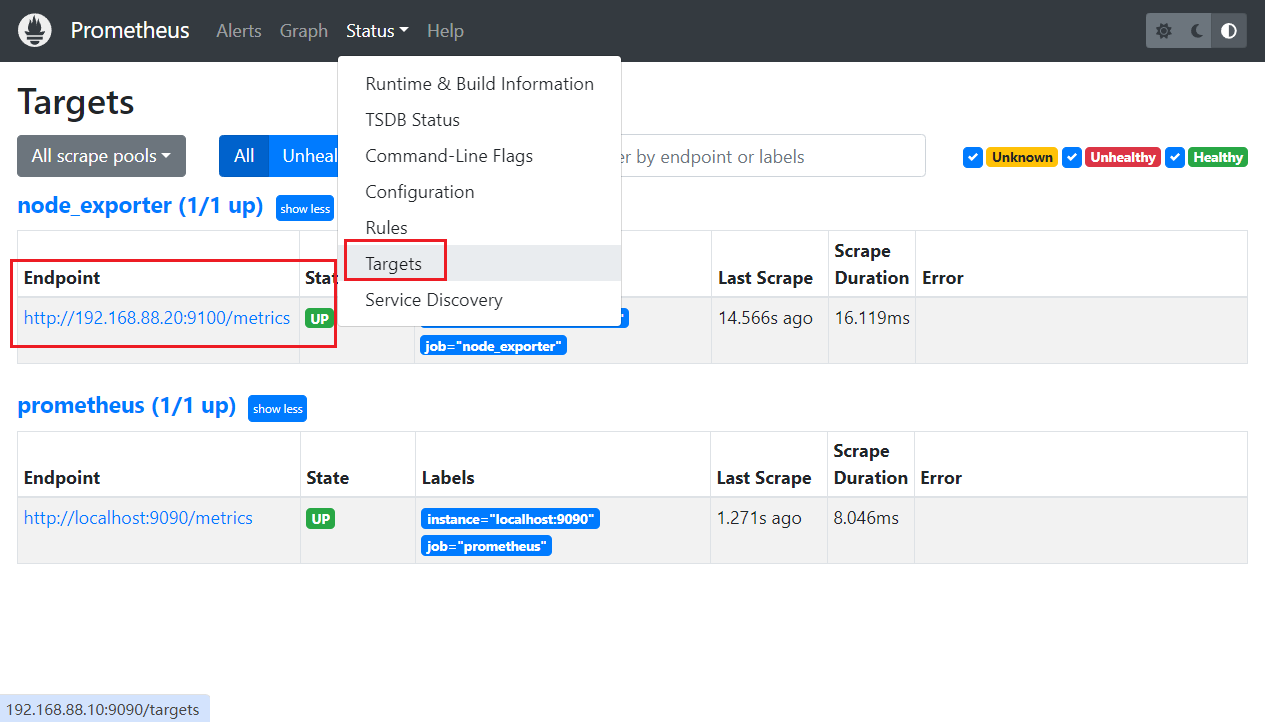Screen dimensions: 1265x722
Task: Click the 8.046ms scrape duration value
Action: (x=866, y=518)
